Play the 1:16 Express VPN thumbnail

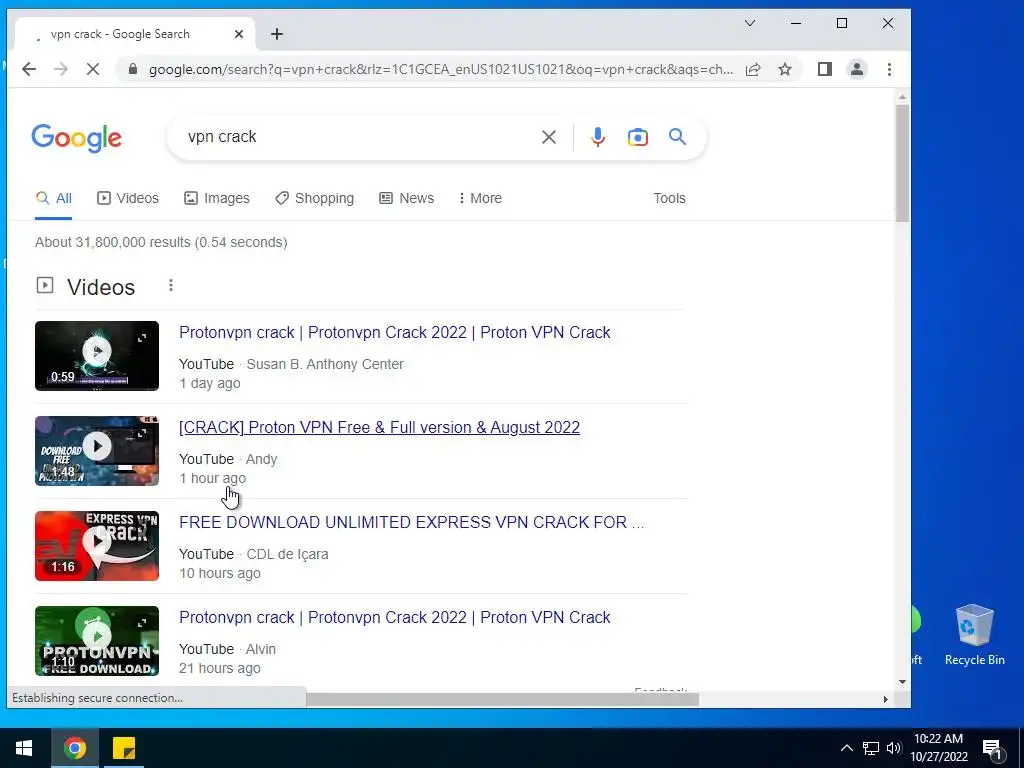97,546
